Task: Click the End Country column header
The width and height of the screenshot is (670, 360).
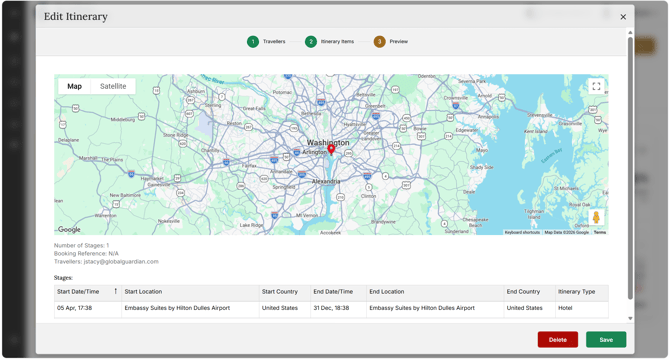Action: [529, 292]
